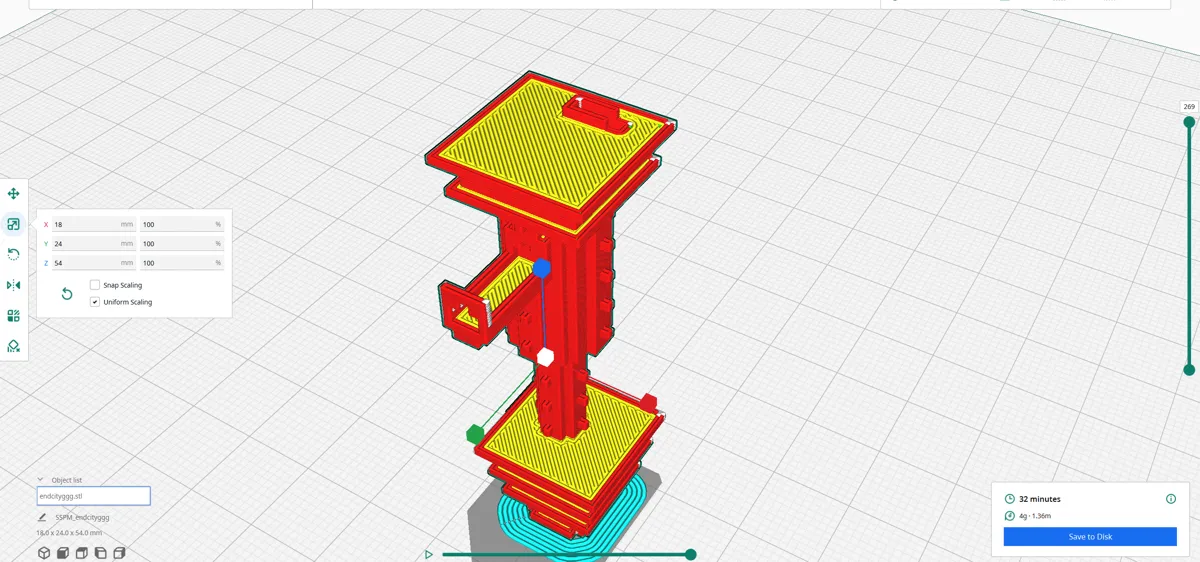Viewport: 1200px width, 562px height.
Task: Switch to front view cube icon
Action: pyautogui.click(x=63, y=553)
